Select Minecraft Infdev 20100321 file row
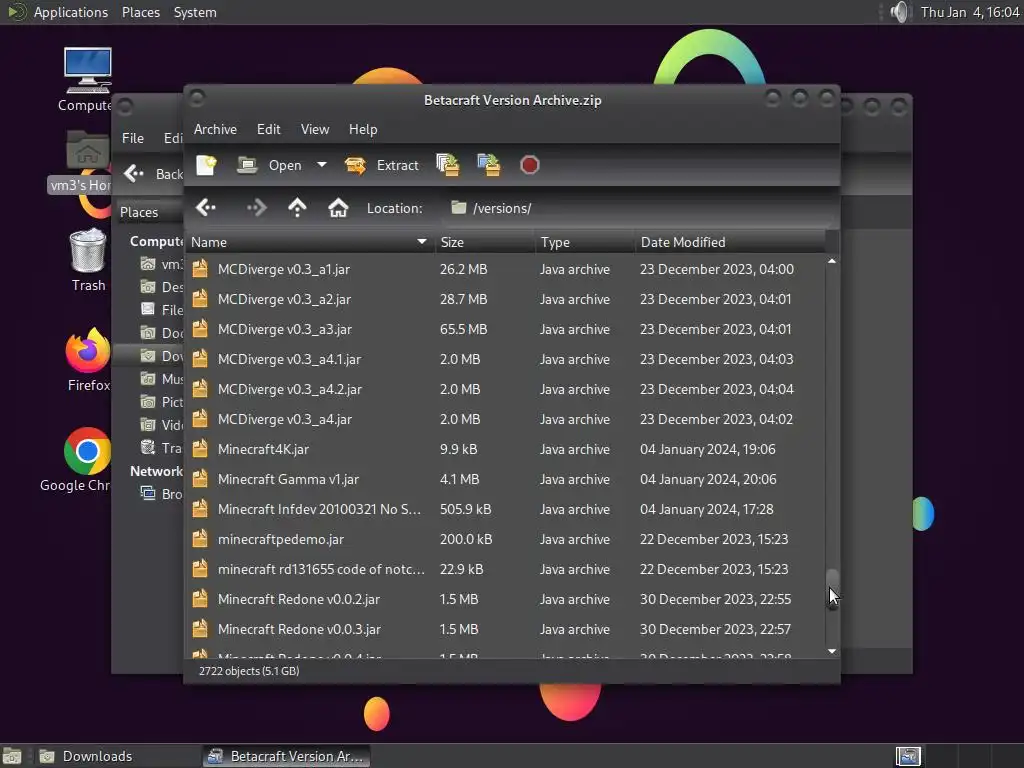The width and height of the screenshot is (1024, 768). click(505, 509)
